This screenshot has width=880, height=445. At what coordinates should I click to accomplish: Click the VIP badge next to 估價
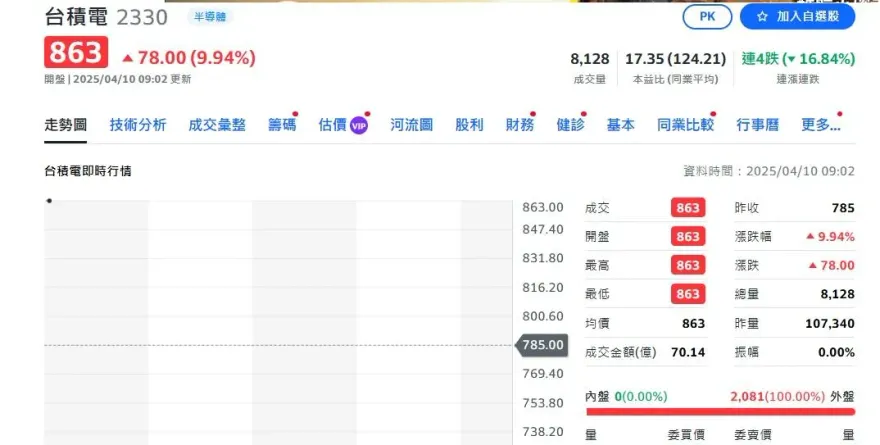coord(358,126)
